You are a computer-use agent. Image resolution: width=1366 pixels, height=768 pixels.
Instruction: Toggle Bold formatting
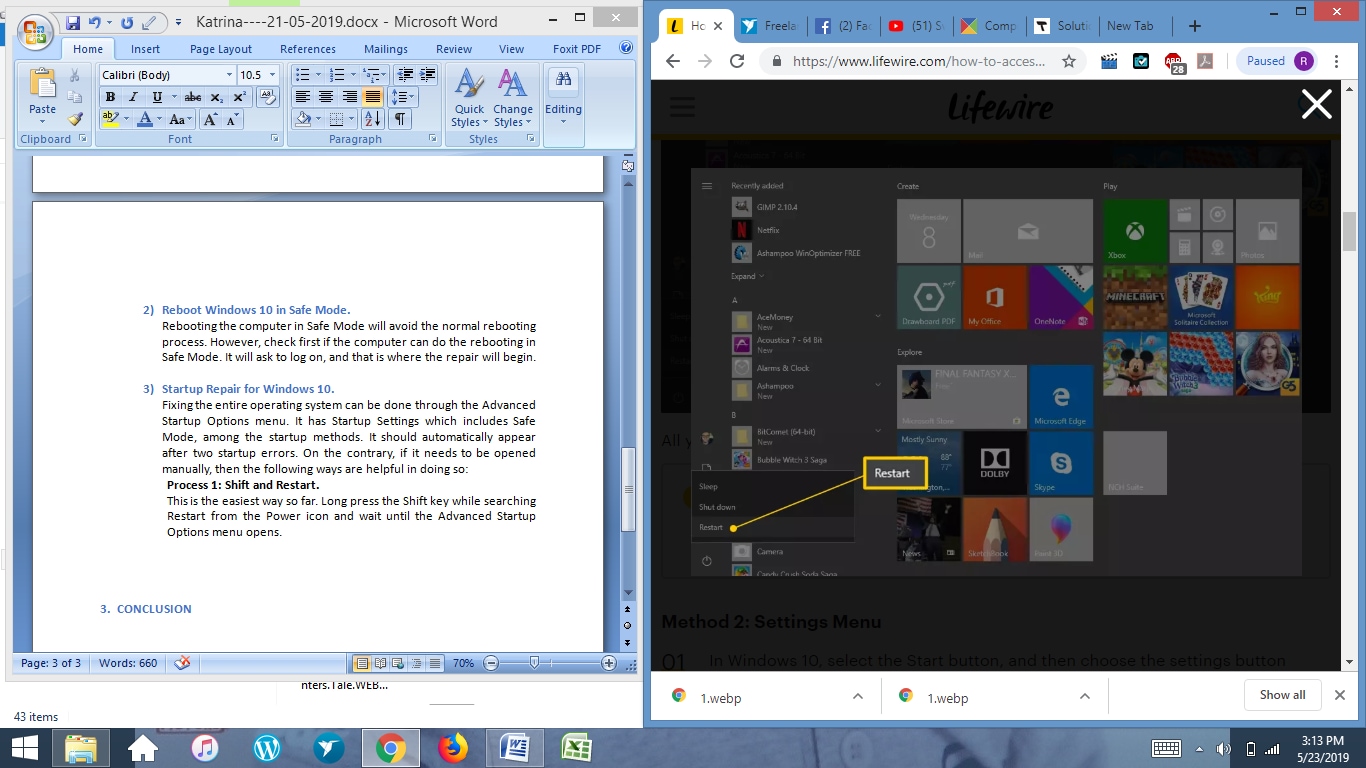(110, 97)
